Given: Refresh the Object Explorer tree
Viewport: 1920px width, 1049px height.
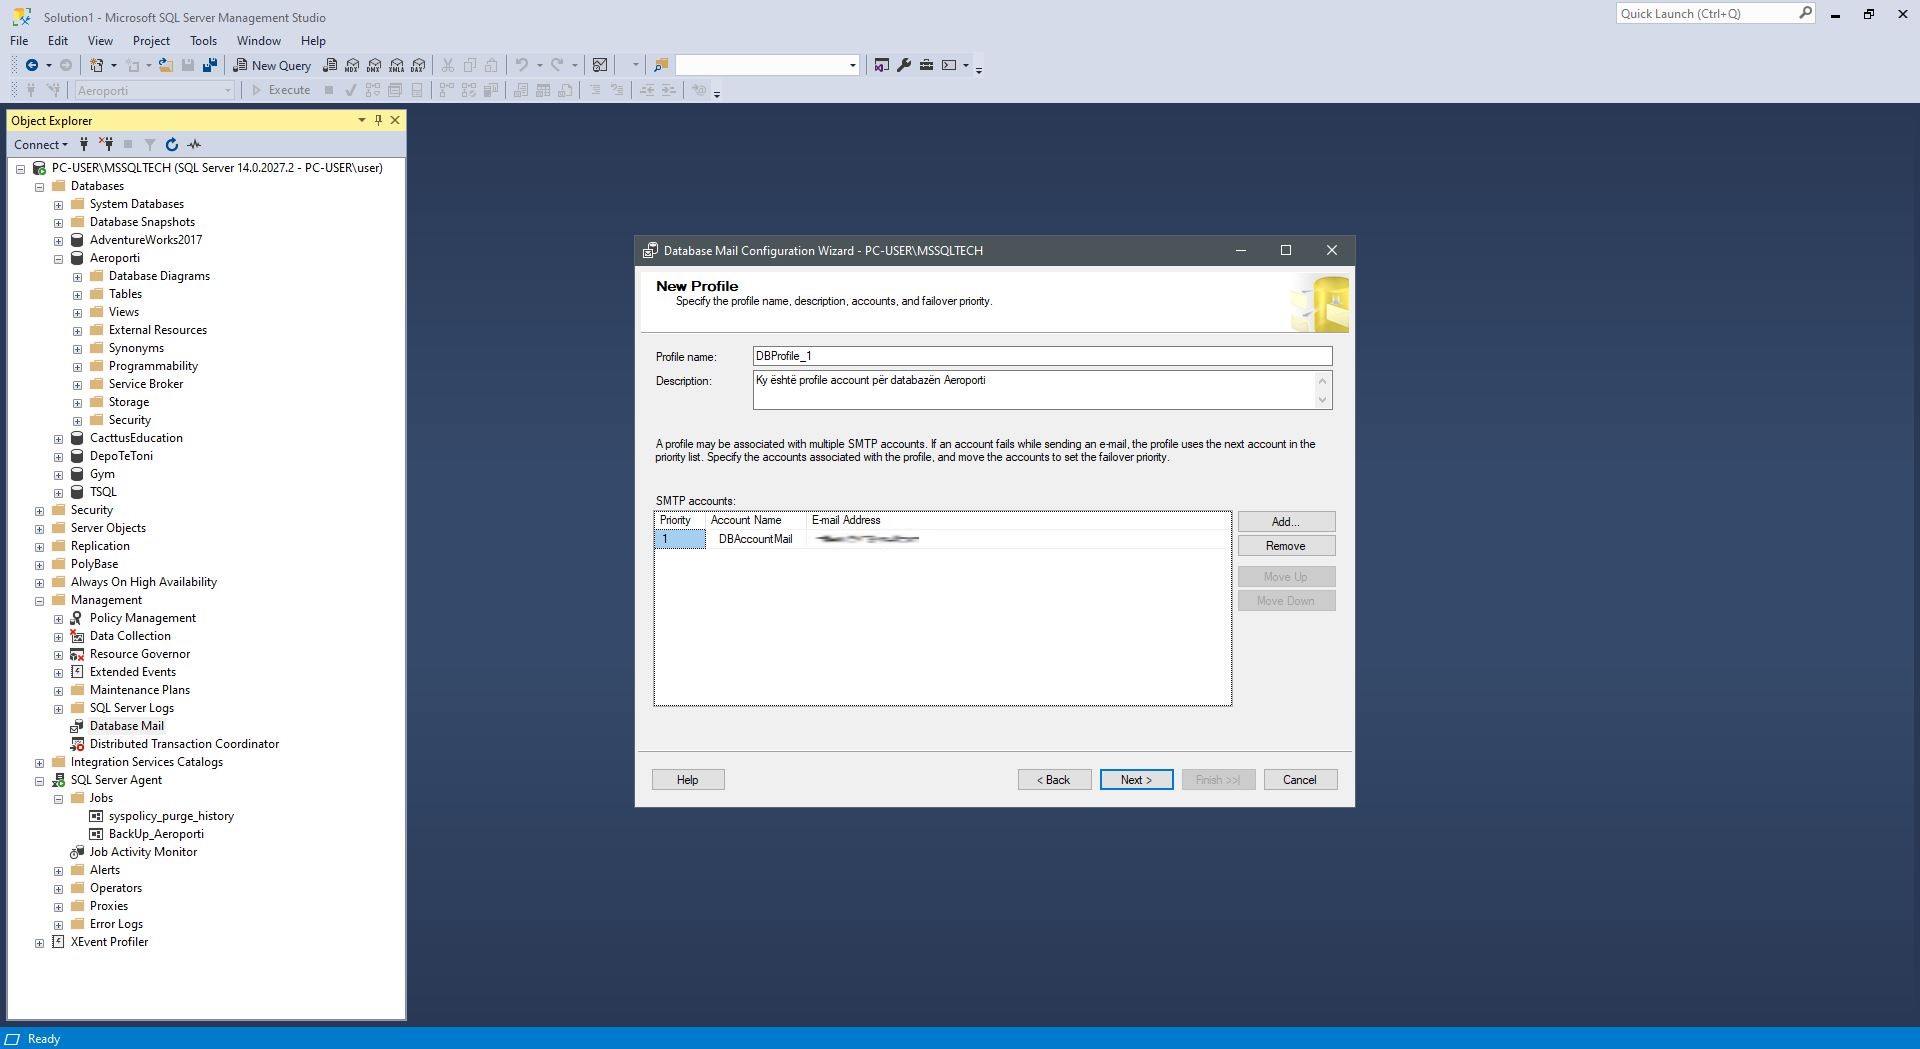Looking at the screenshot, I should tap(172, 144).
